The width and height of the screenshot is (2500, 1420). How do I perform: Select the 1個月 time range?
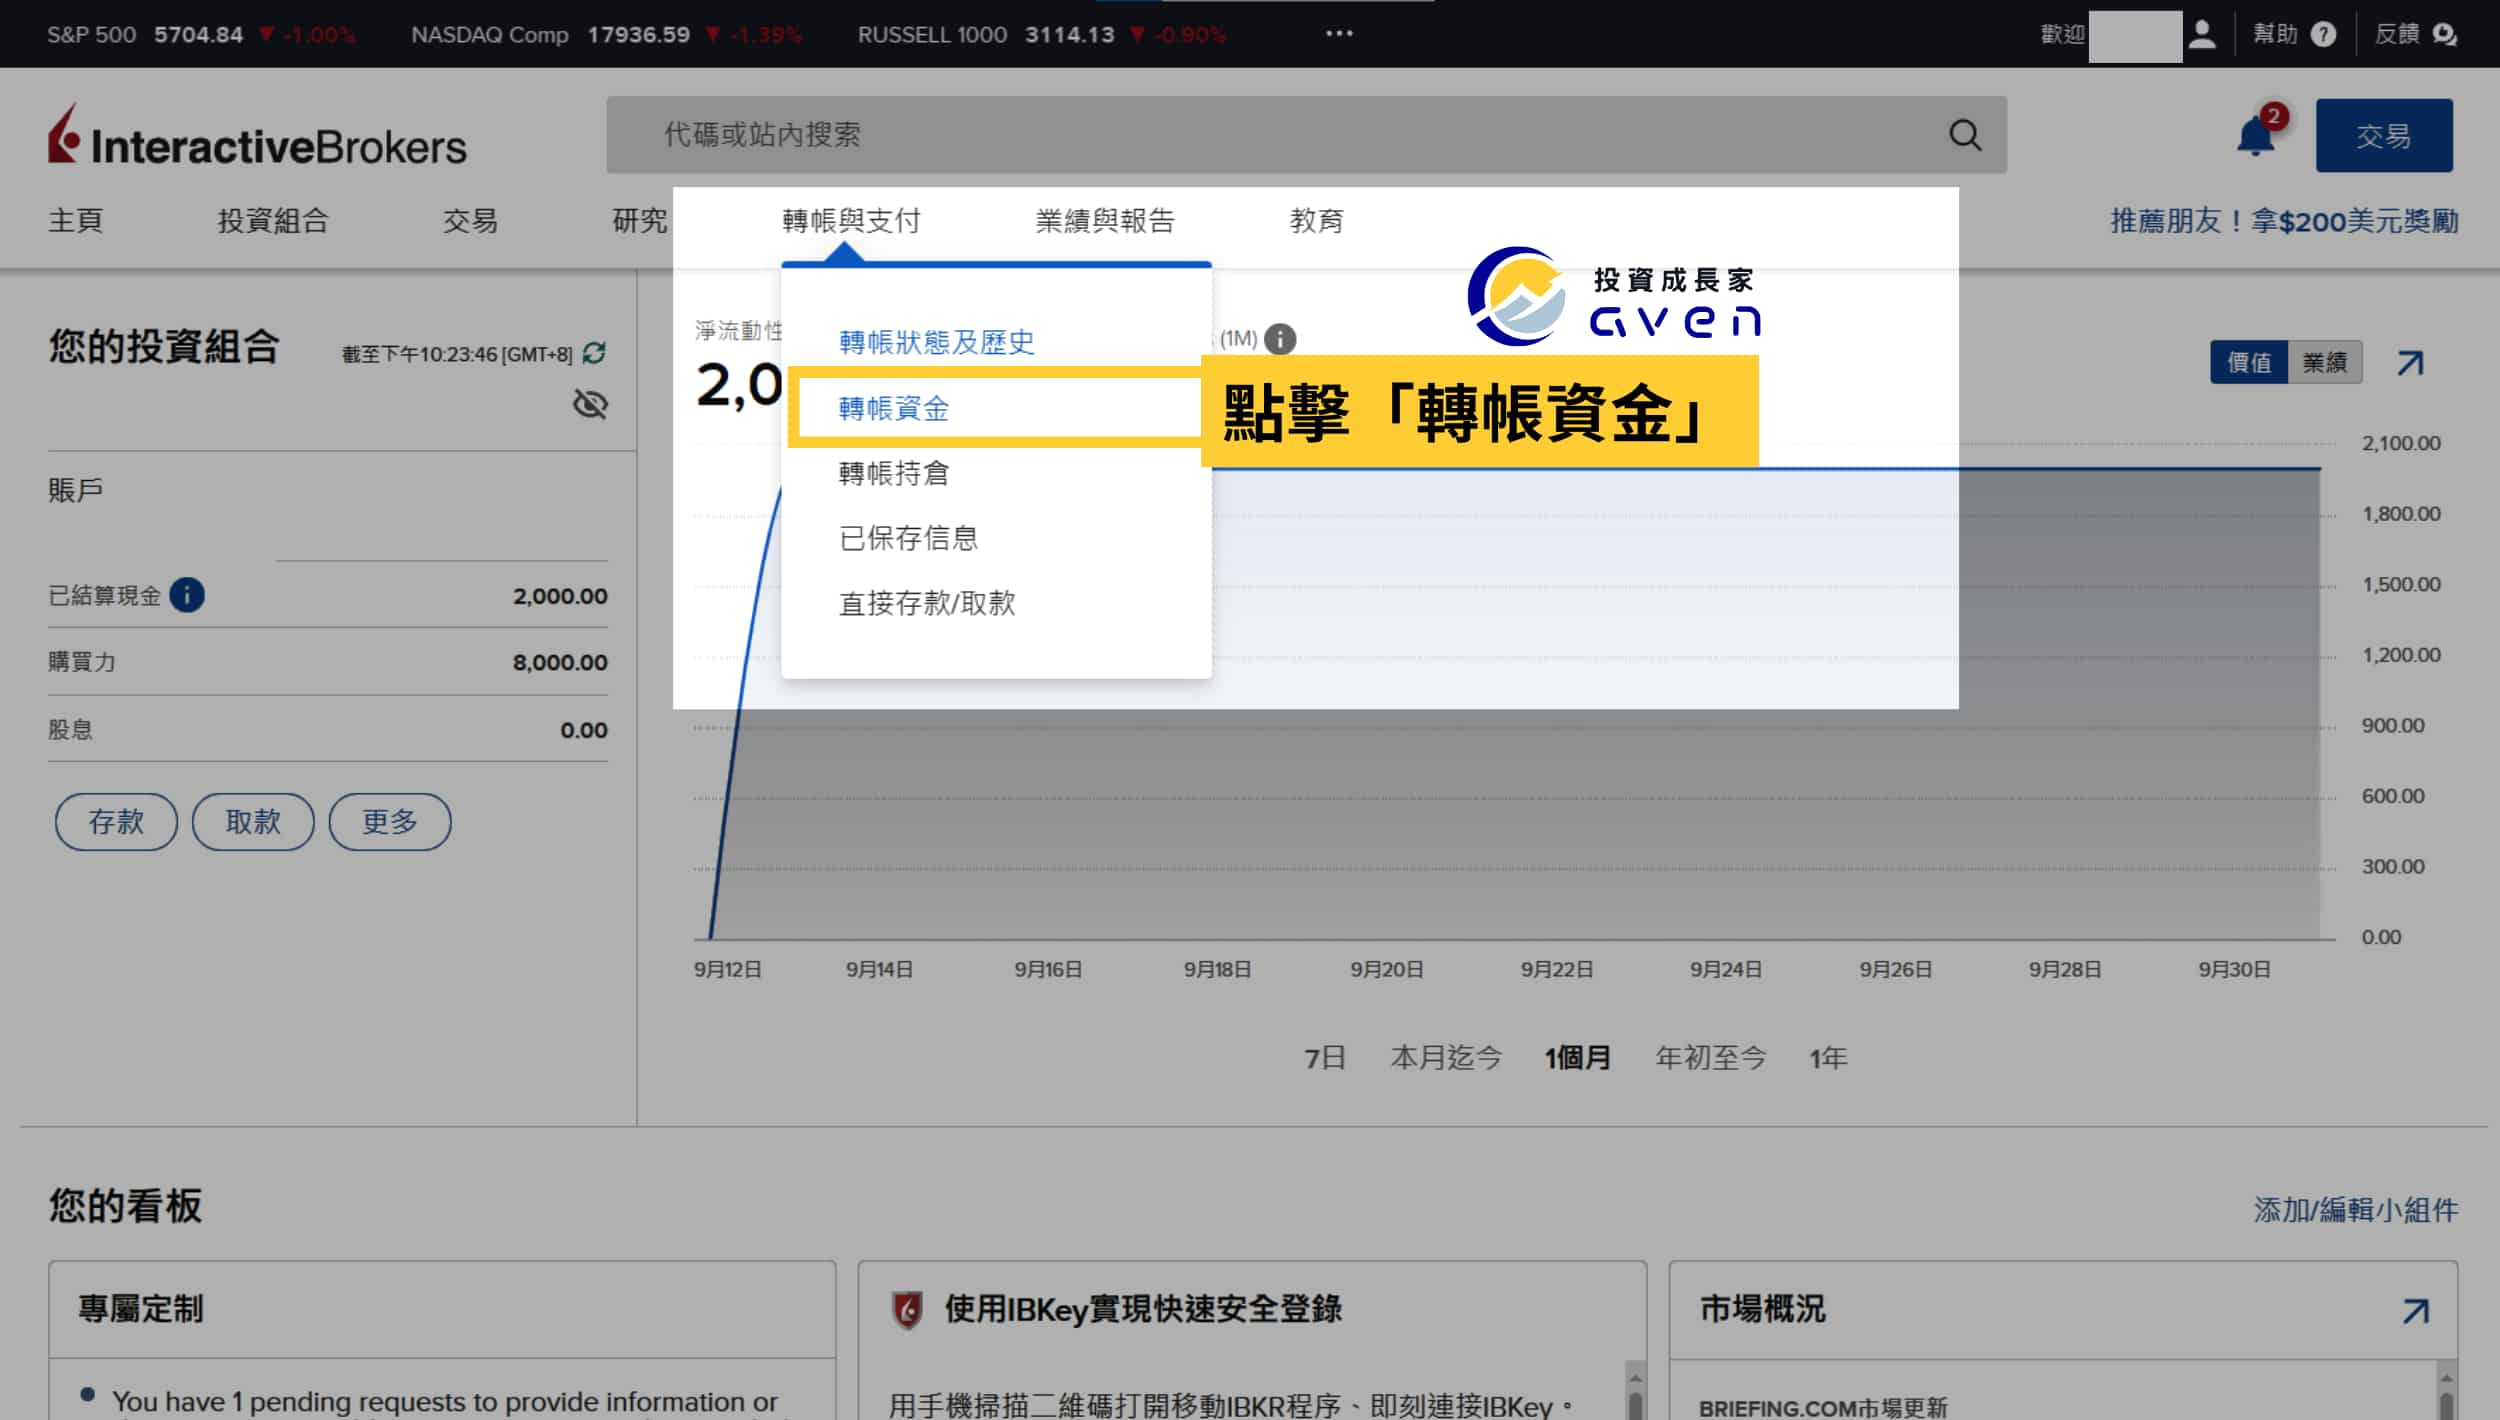pos(1577,1057)
